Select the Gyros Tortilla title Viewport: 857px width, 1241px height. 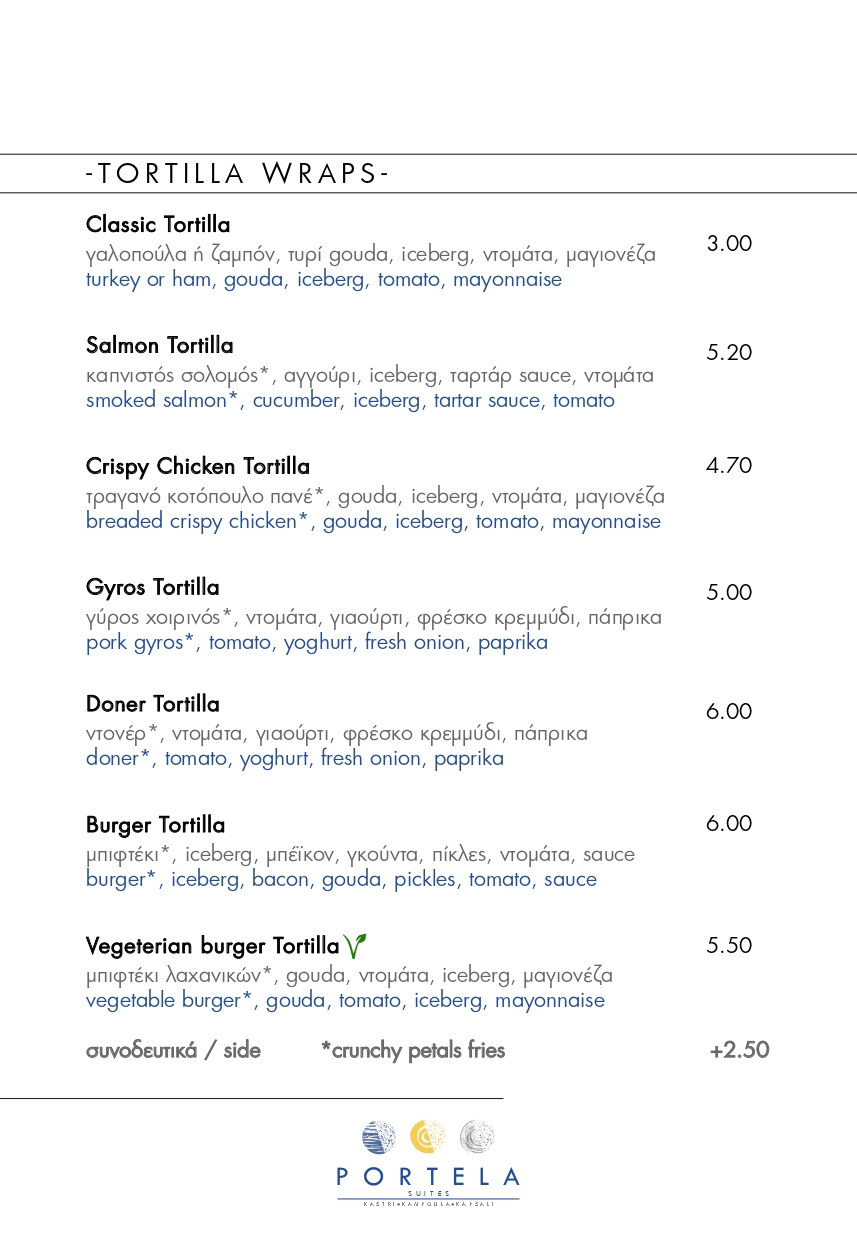pyautogui.click(x=153, y=588)
